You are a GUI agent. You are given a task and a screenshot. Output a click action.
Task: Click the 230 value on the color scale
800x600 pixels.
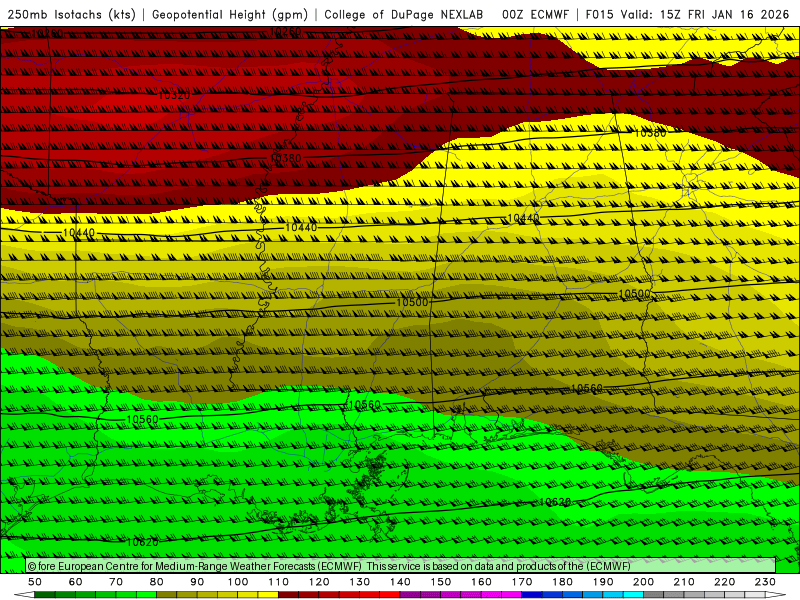pos(765,582)
